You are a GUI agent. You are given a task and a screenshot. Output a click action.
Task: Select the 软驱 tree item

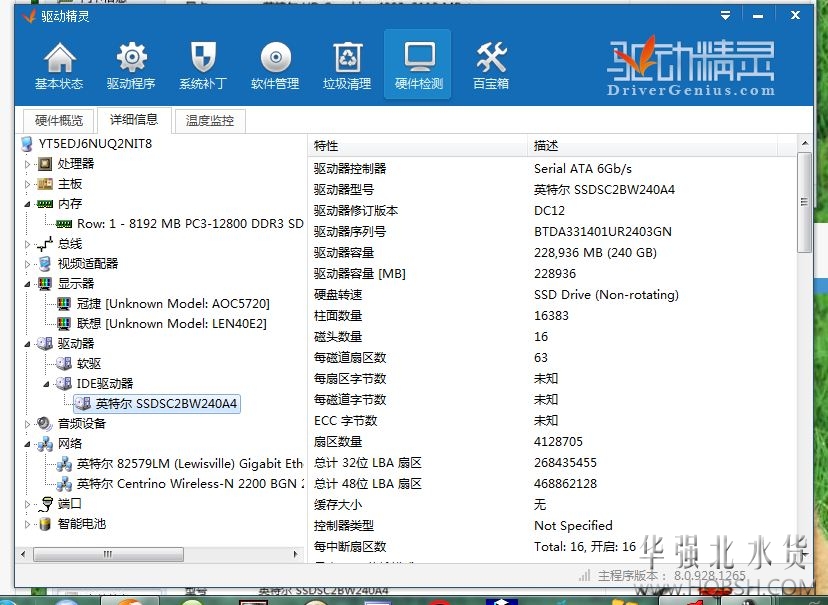pos(88,364)
